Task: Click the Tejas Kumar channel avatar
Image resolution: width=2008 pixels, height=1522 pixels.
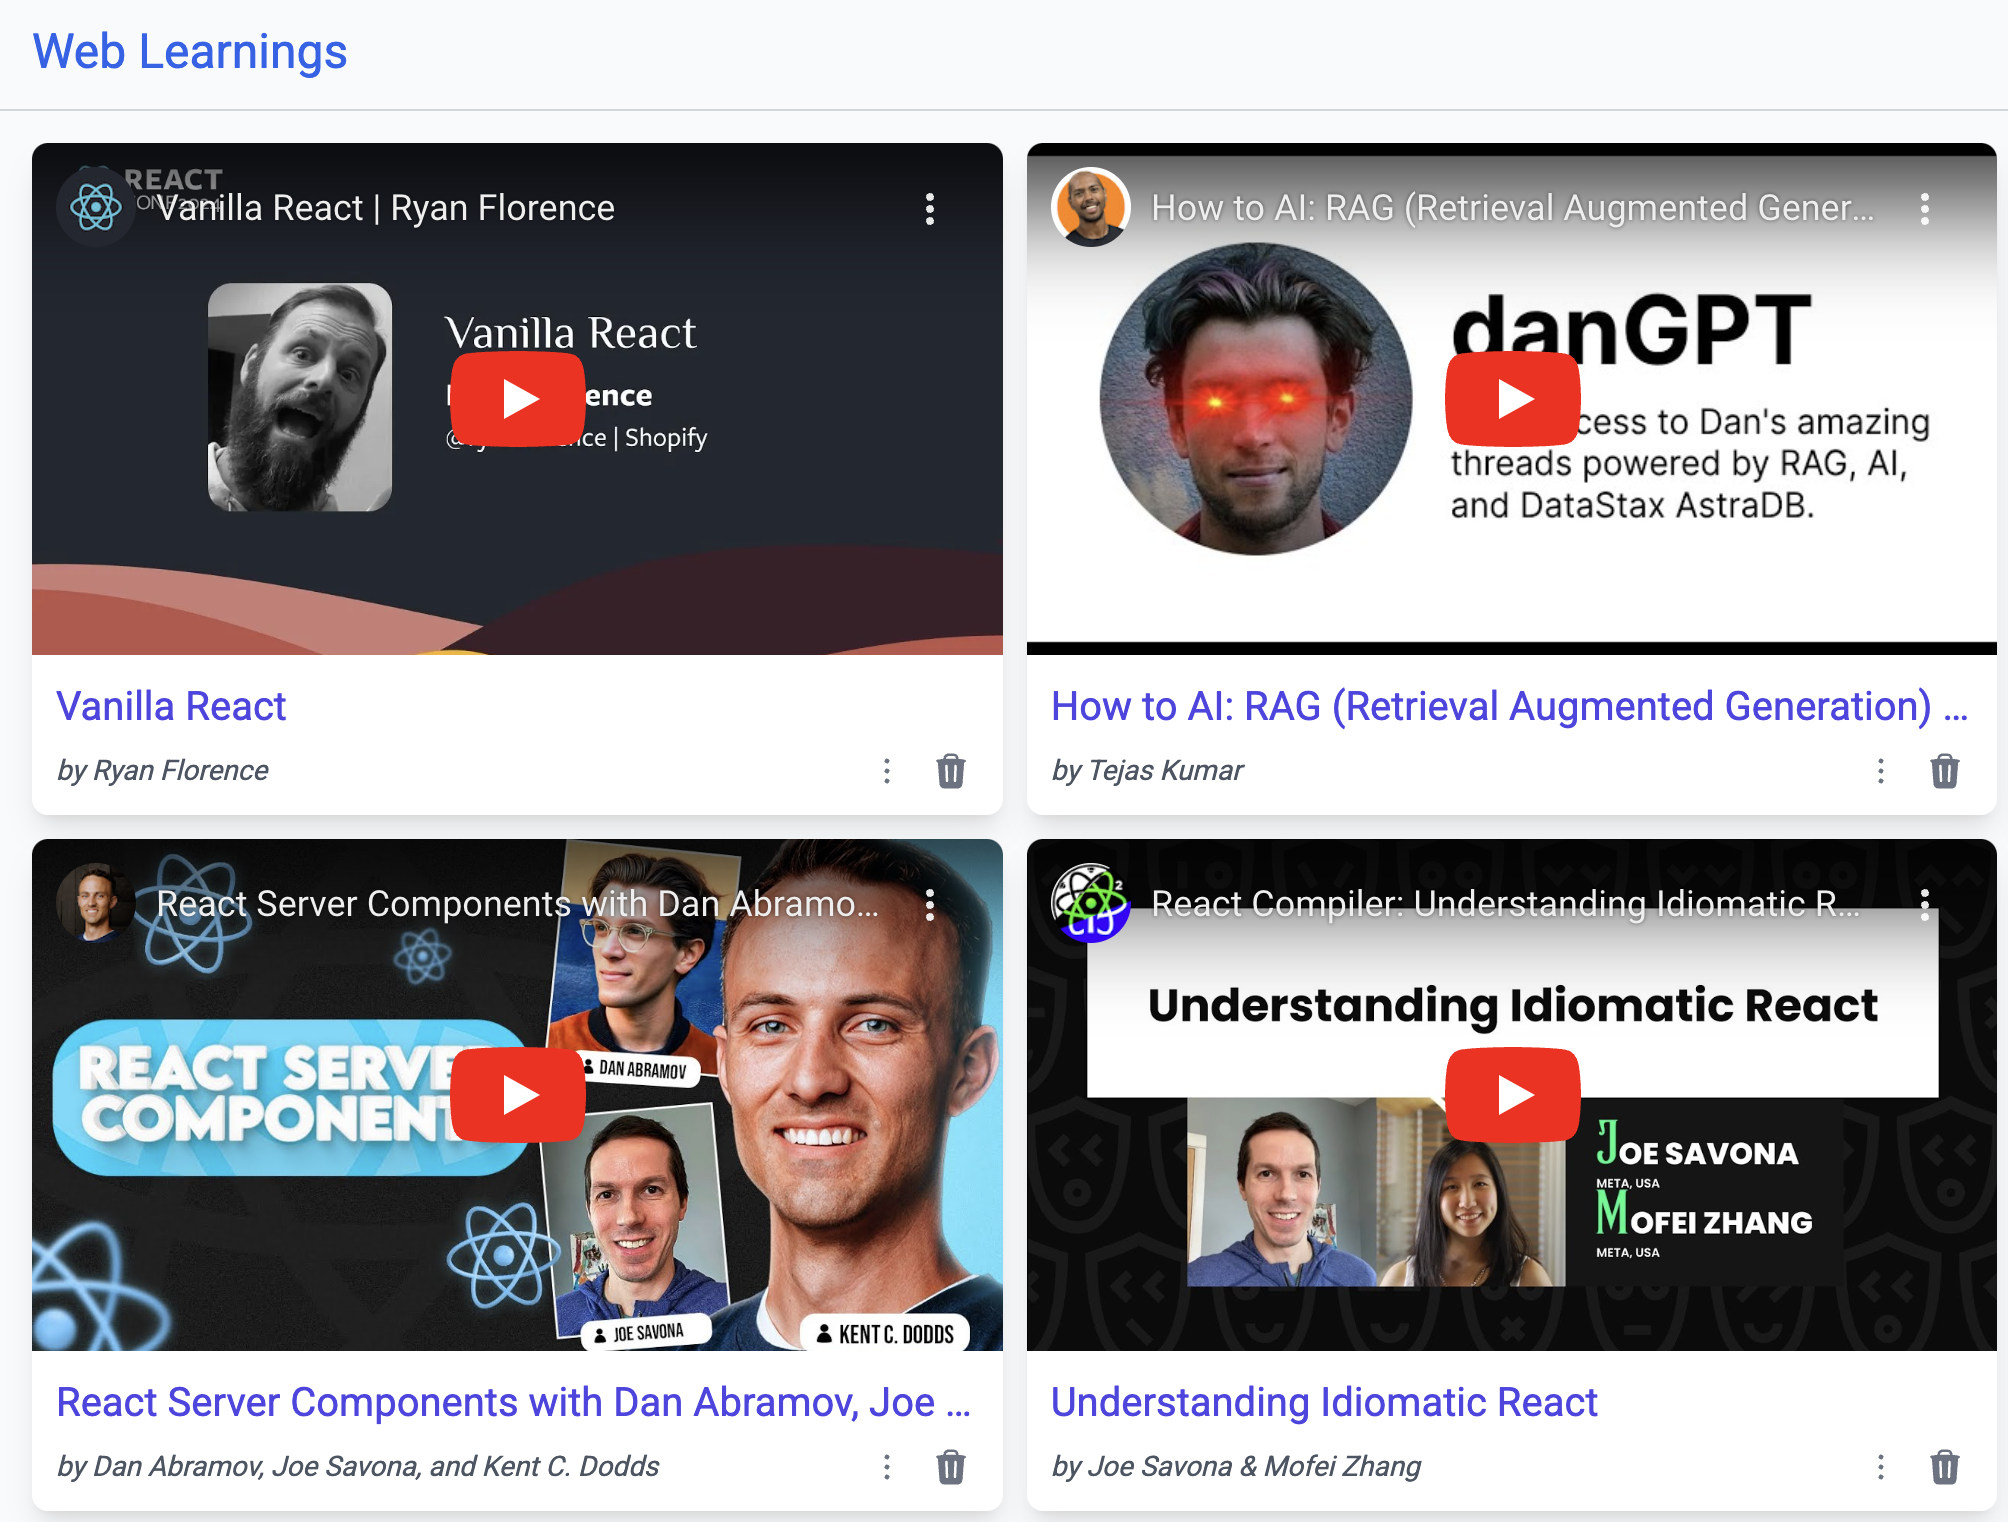Action: coord(1091,207)
